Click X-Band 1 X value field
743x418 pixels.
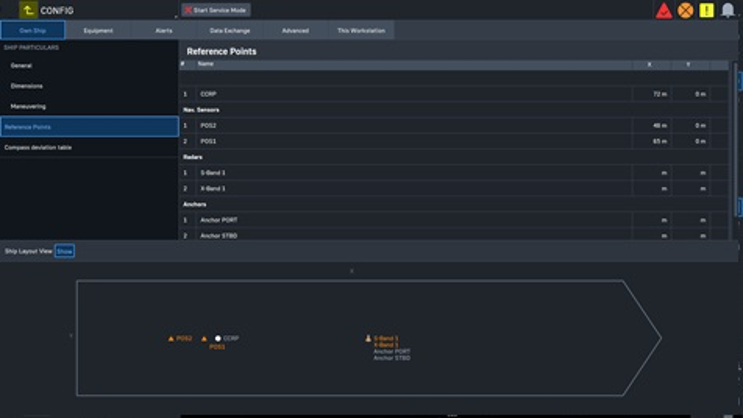pos(651,189)
